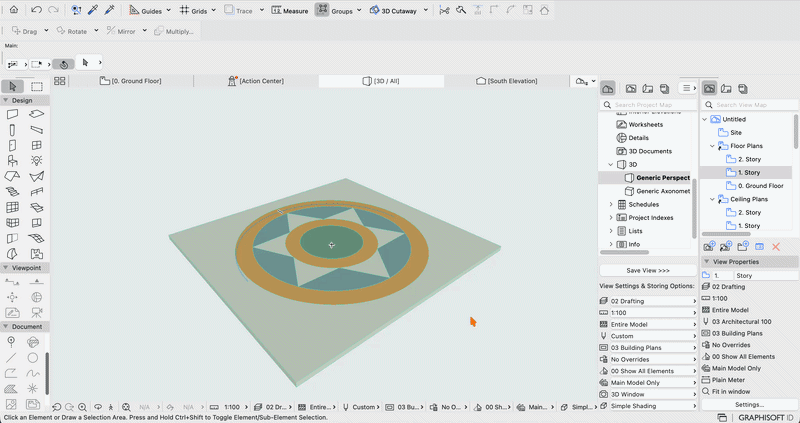The width and height of the screenshot is (800, 423).
Task: Select the Beam tool
Action: 37,130
